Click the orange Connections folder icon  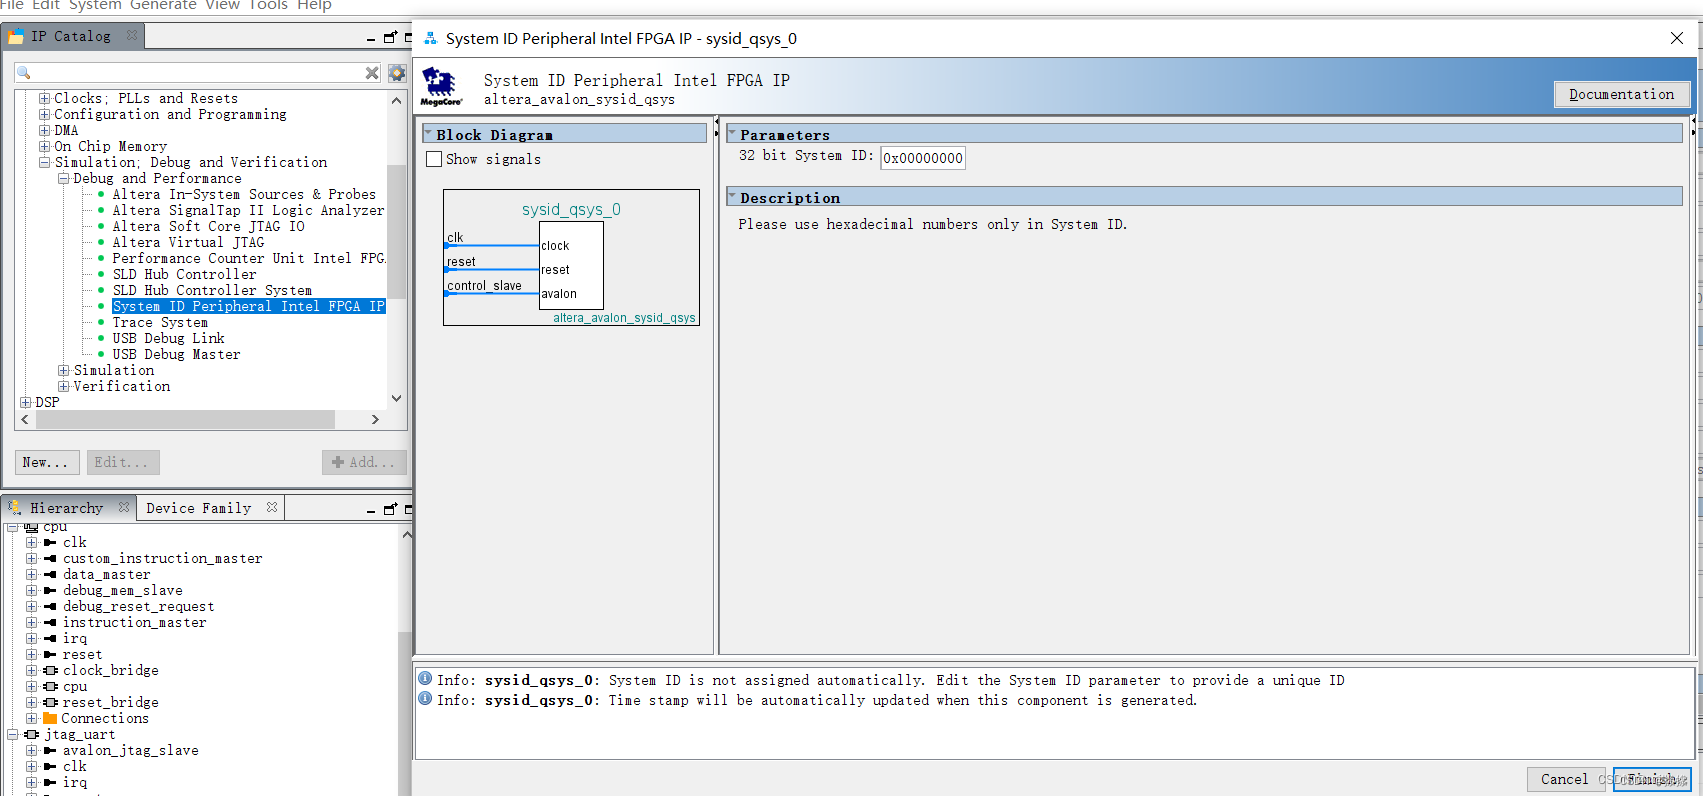click(50, 718)
